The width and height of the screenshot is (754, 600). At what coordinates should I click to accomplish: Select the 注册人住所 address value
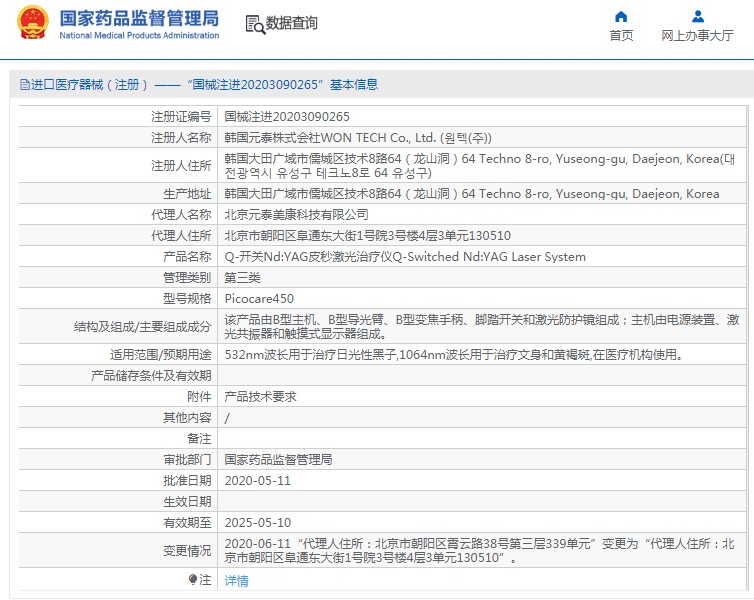point(482,165)
